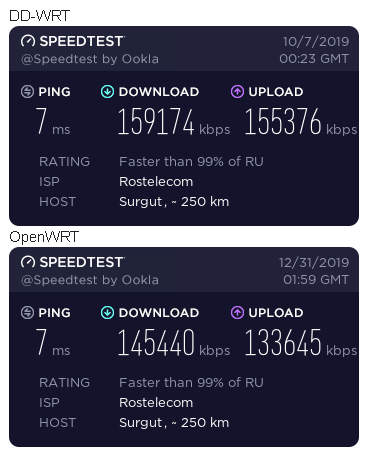Click the Speedtest gauge logo in DD-WRT card
The width and height of the screenshot is (366, 456).
[28, 41]
